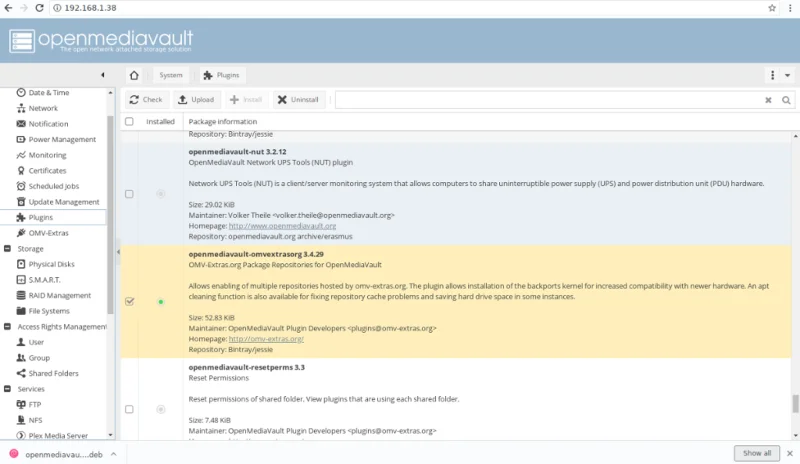This screenshot has width=800, height=464.
Task: Open browser menu three dots
Action: (790, 8)
